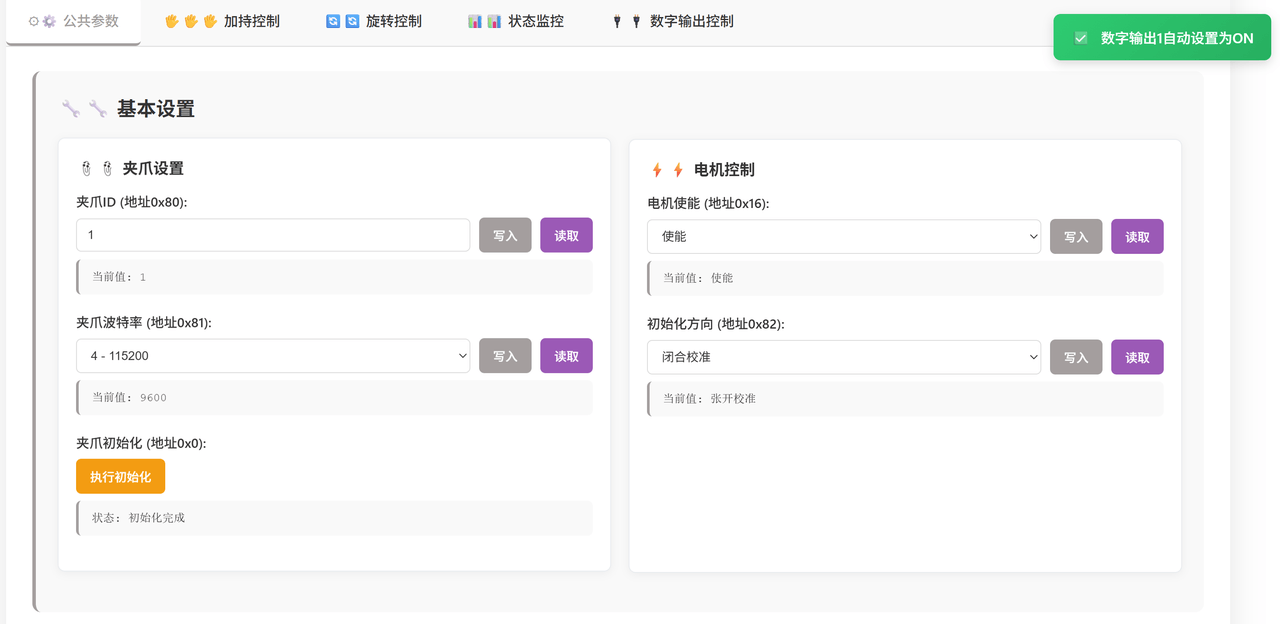Click the gear icon on 公共参数 tab
Viewport: 1280px width, 624px height.
coord(48,21)
